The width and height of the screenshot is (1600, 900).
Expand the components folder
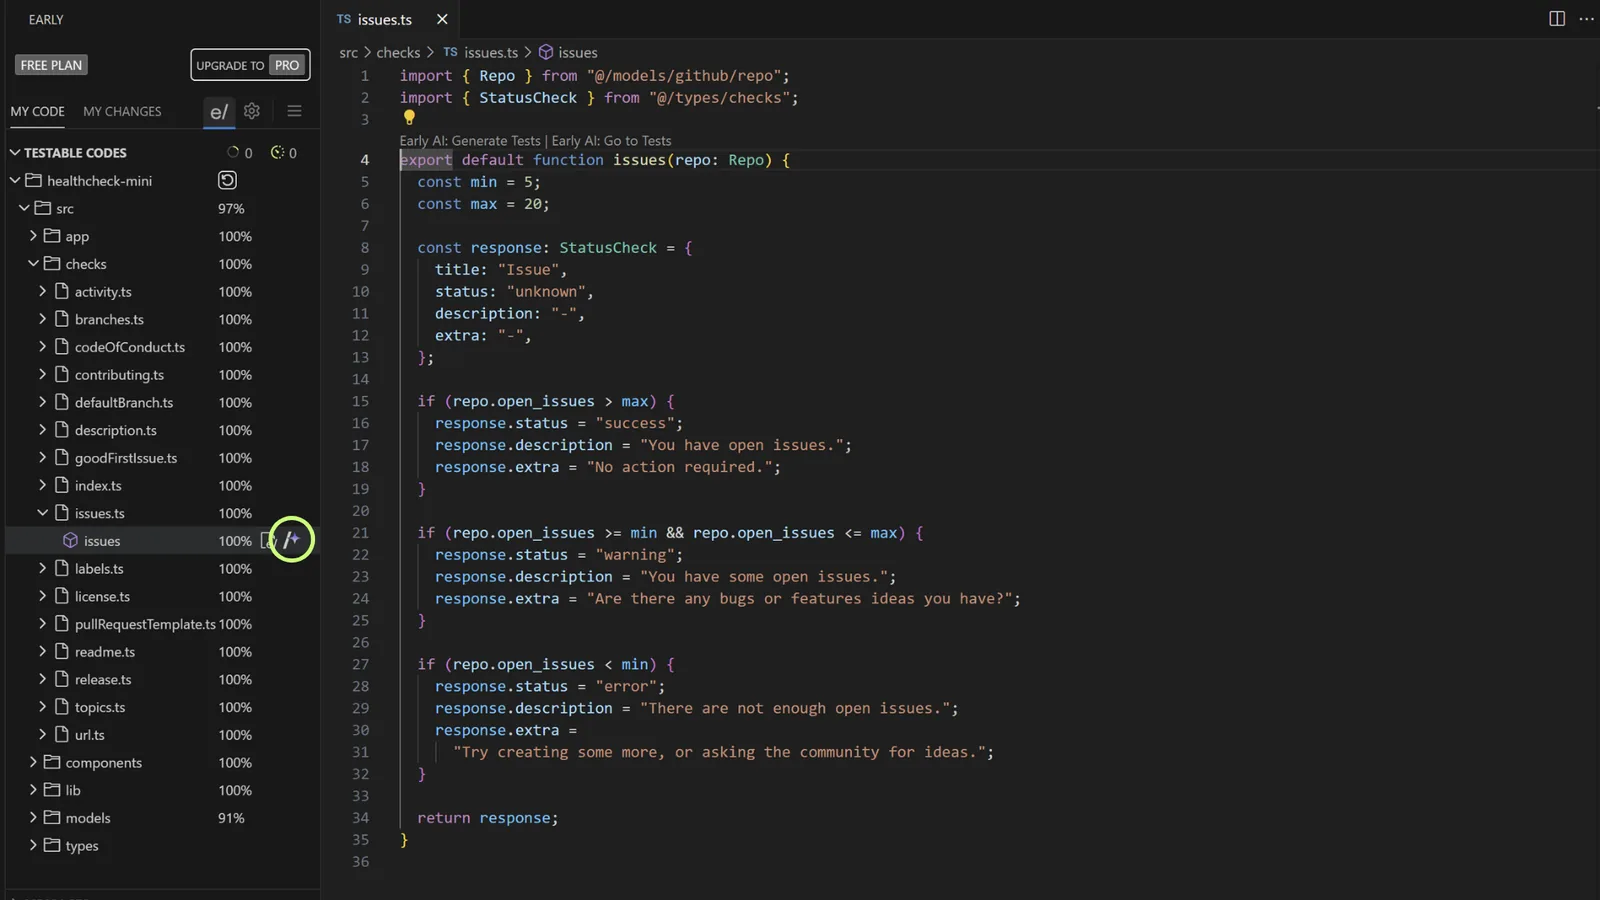(33, 762)
